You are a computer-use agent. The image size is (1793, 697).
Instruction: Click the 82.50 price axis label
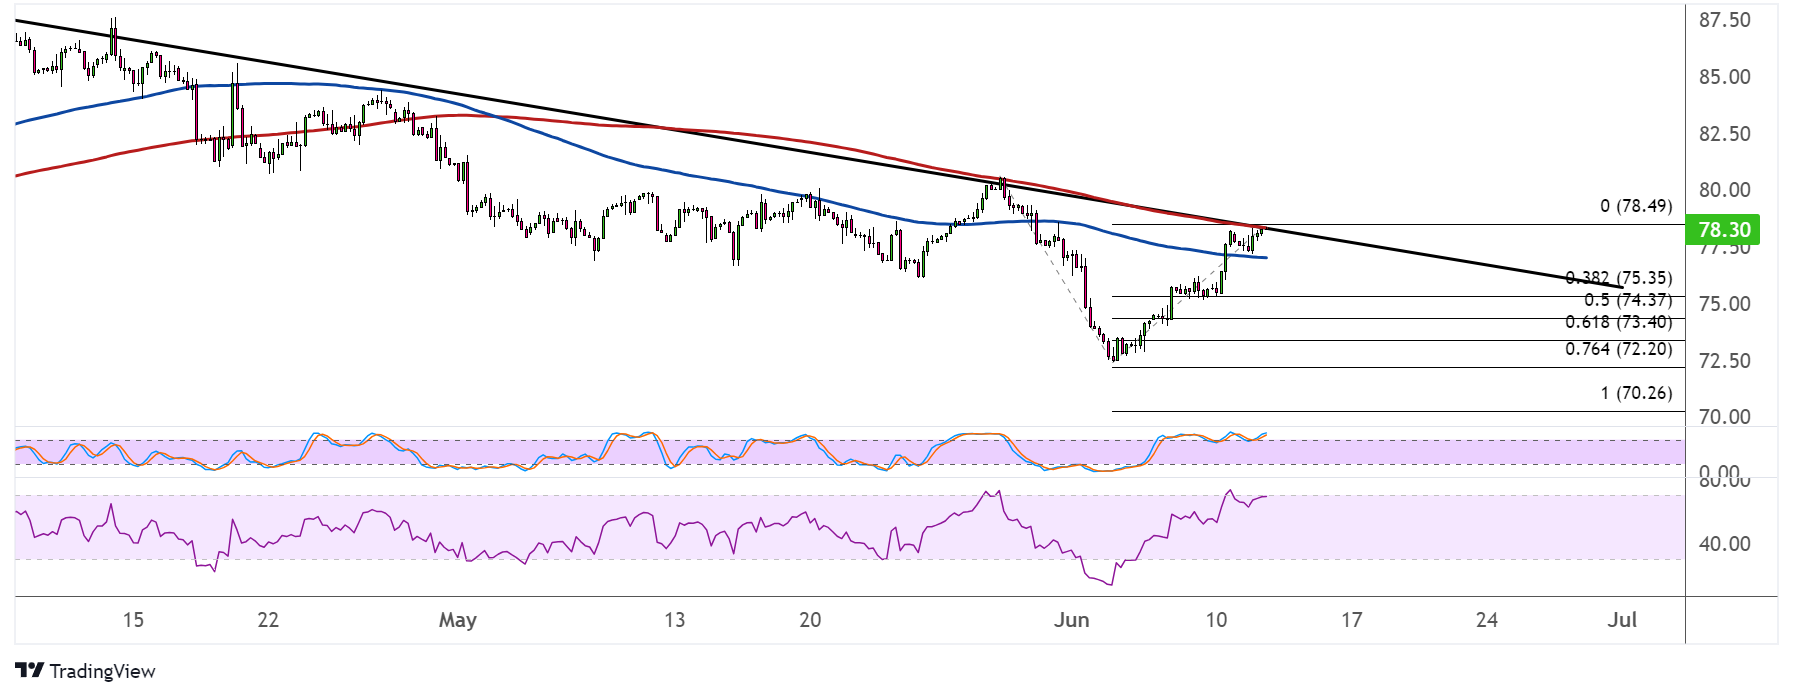click(1725, 134)
